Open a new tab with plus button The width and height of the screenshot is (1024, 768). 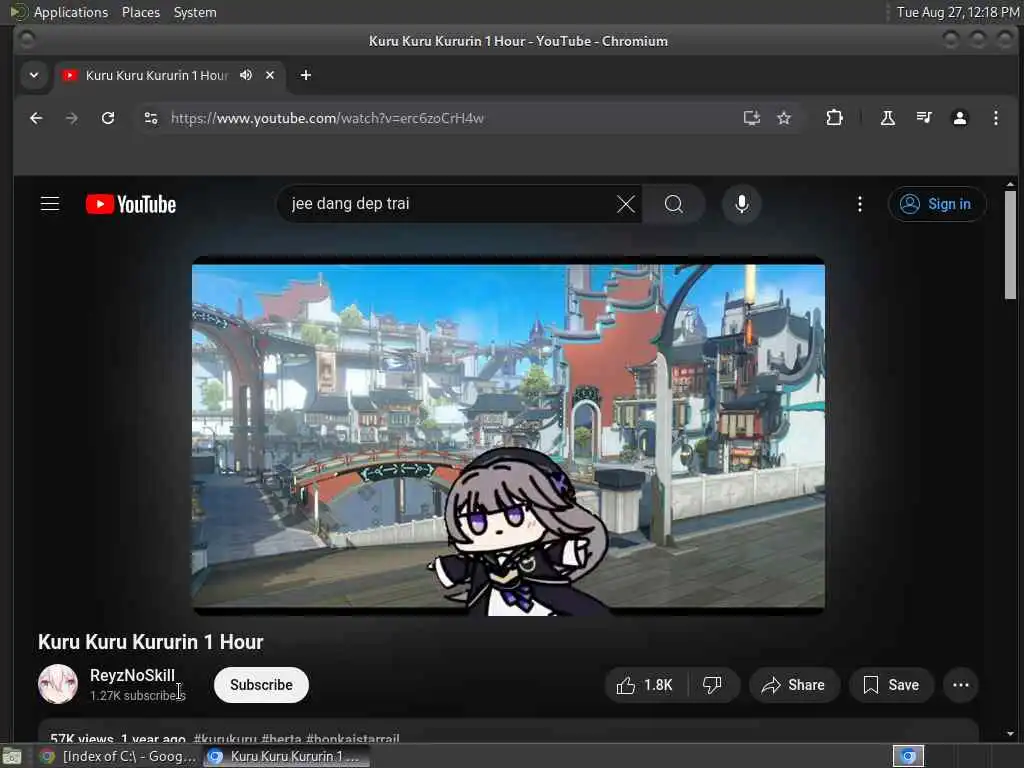point(306,75)
